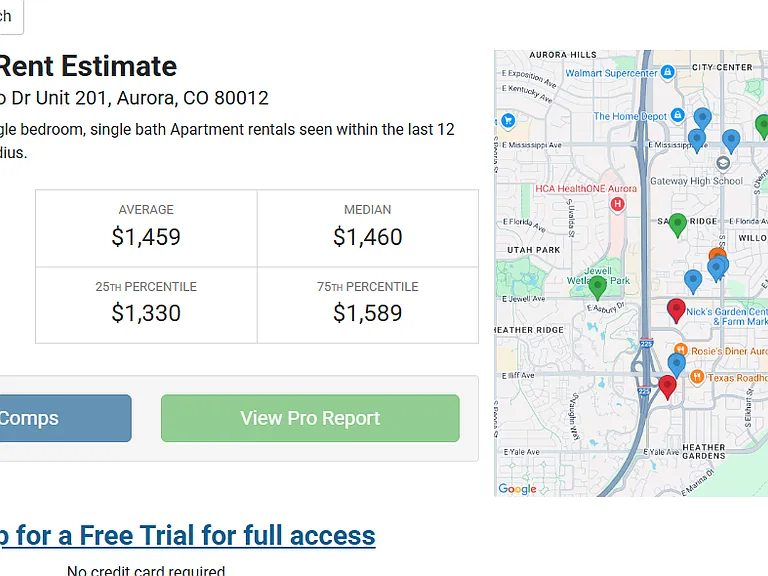Image resolution: width=768 pixels, height=576 pixels.
Task: Select the red pin beside Nick's Garden Center
Action: [x=676, y=311]
